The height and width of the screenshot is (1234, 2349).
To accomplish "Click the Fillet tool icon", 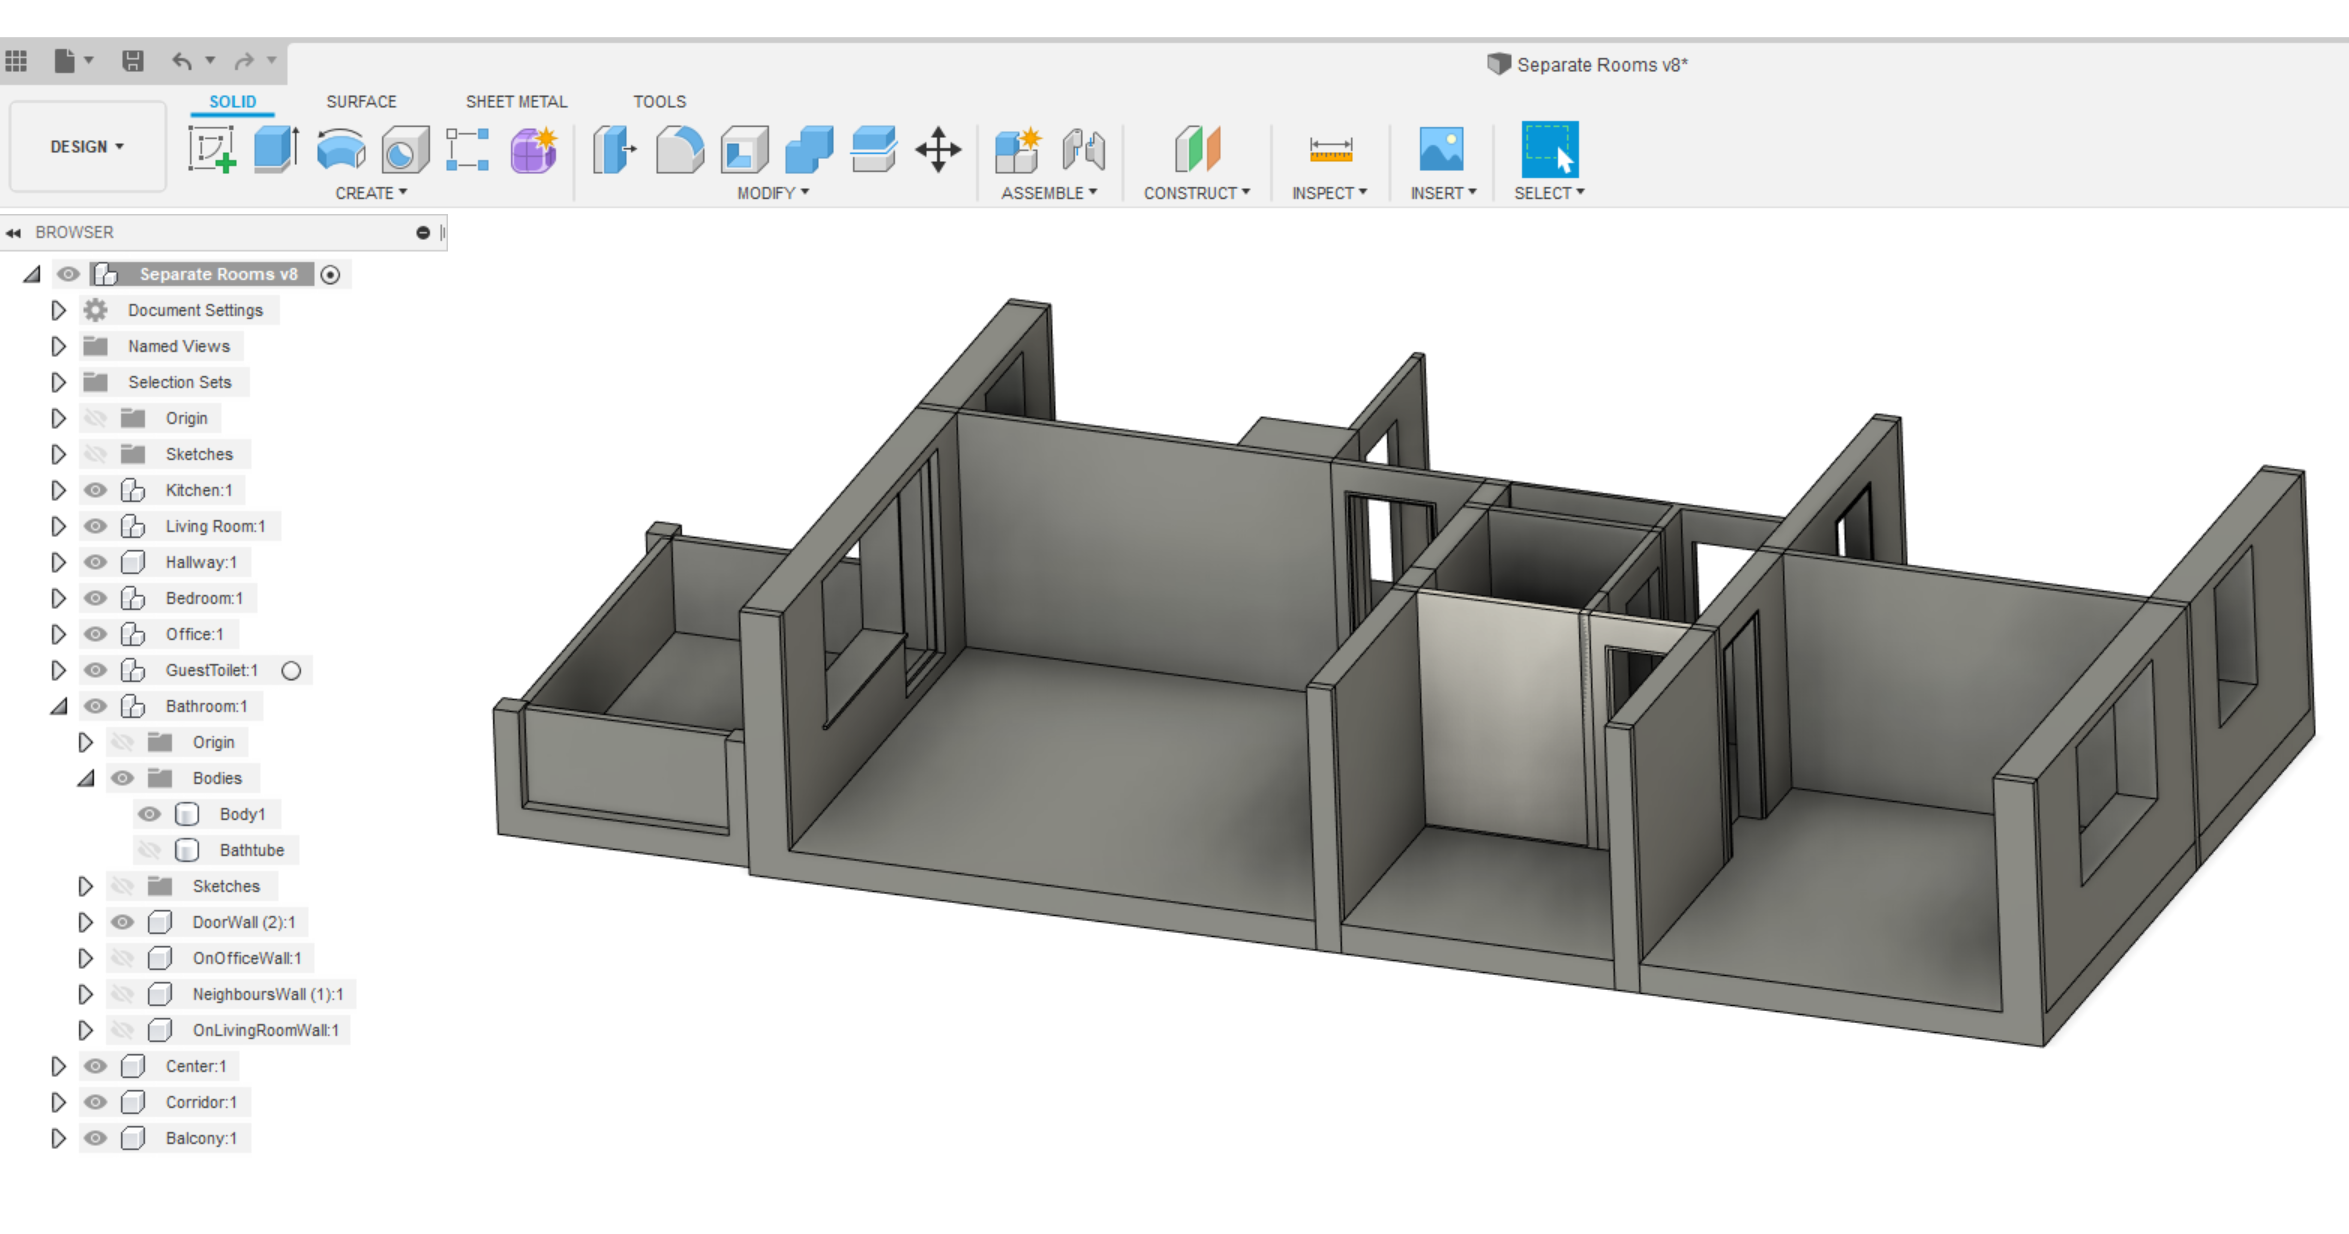I will click(x=679, y=150).
